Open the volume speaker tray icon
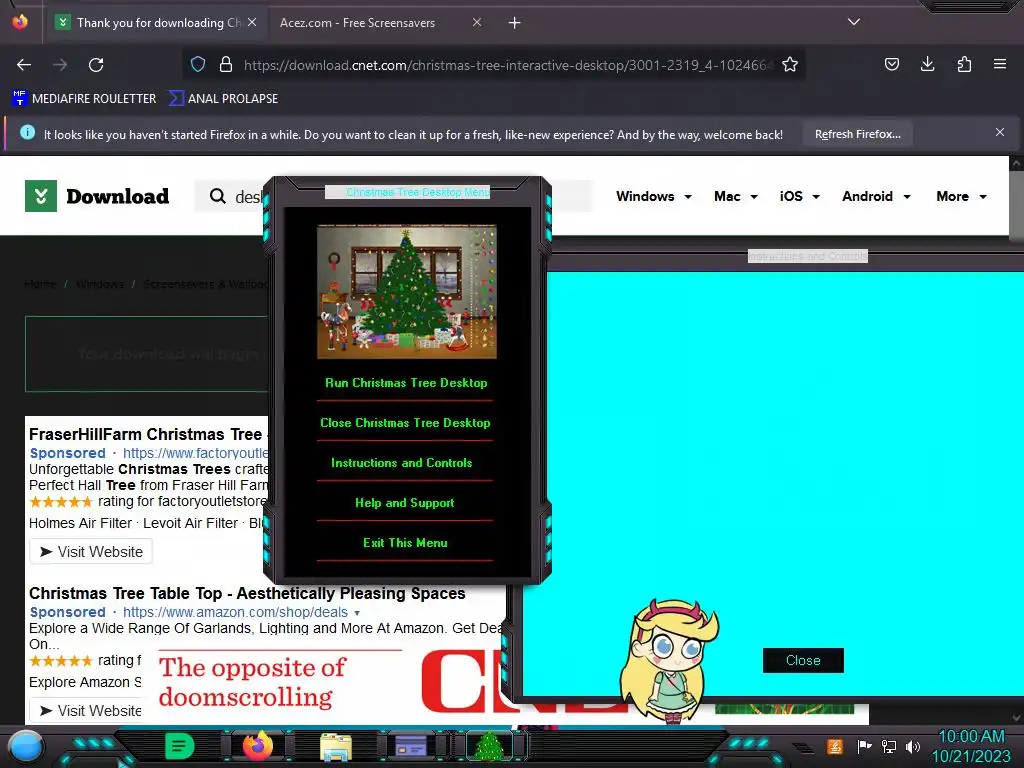Image resolution: width=1024 pixels, height=768 pixels. (x=913, y=746)
